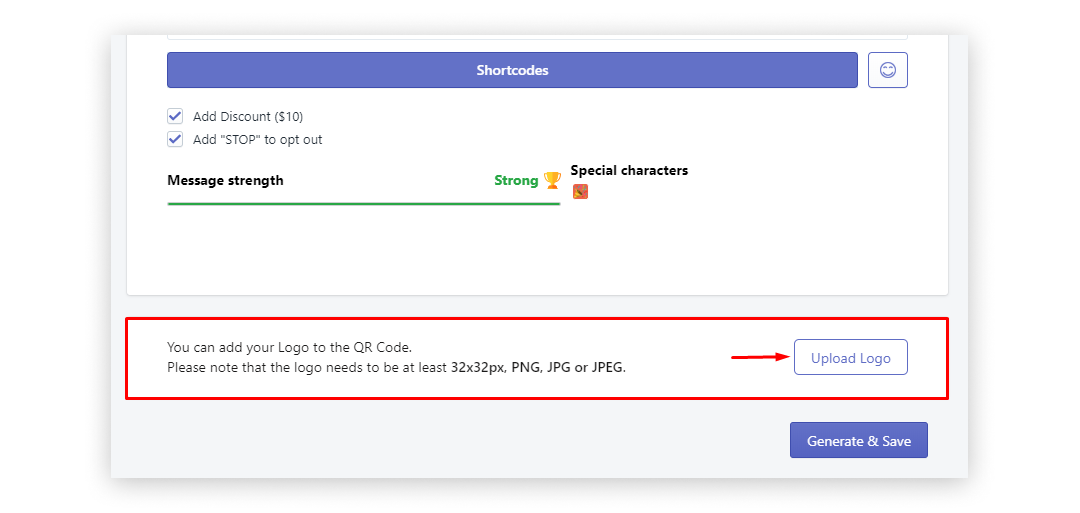Viewport: 1080px width, 513px height.
Task: Open the Shortcodes button
Action: pyautogui.click(x=512, y=70)
